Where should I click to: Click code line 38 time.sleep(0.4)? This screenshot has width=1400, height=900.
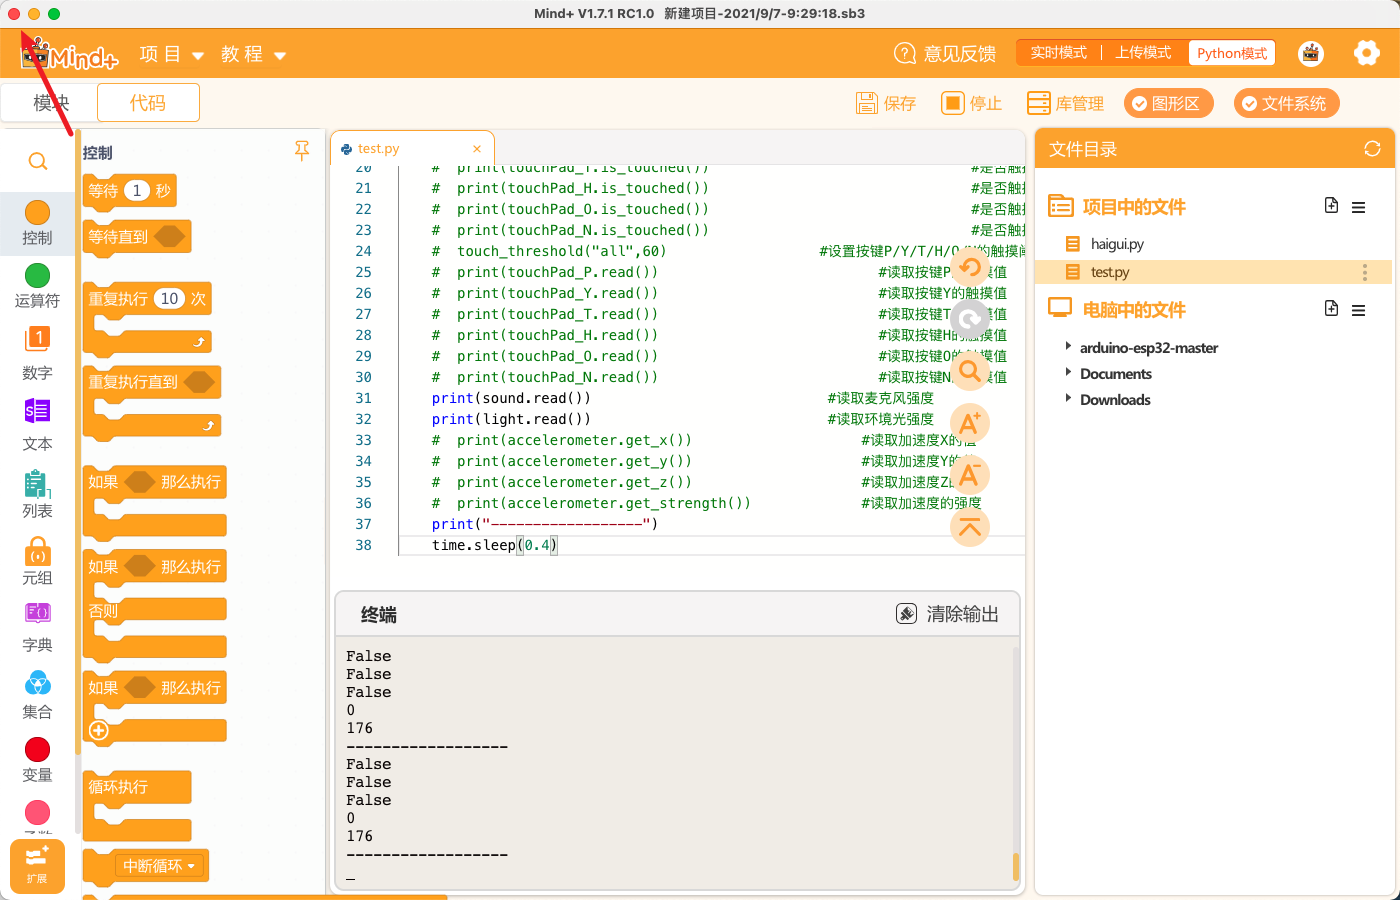[x=495, y=545]
